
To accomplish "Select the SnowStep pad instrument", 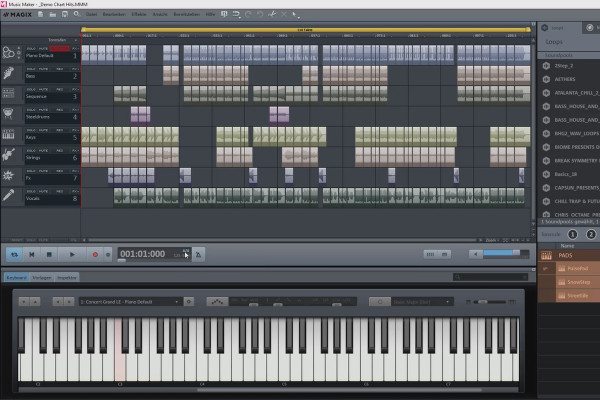I will click(x=578, y=282).
